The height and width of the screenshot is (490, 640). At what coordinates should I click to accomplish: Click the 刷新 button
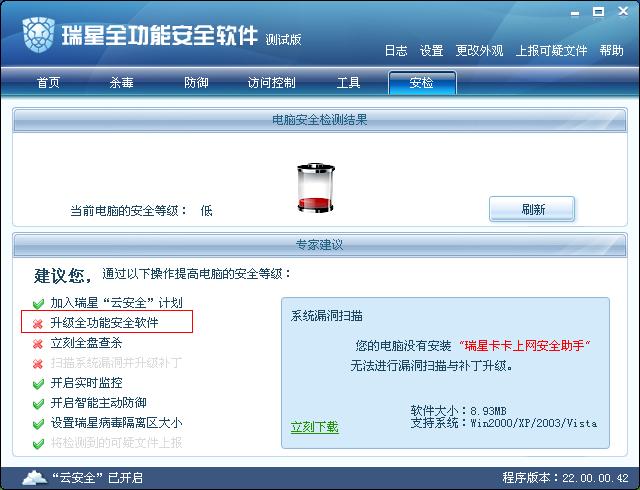pyautogui.click(x=532, y=209)
